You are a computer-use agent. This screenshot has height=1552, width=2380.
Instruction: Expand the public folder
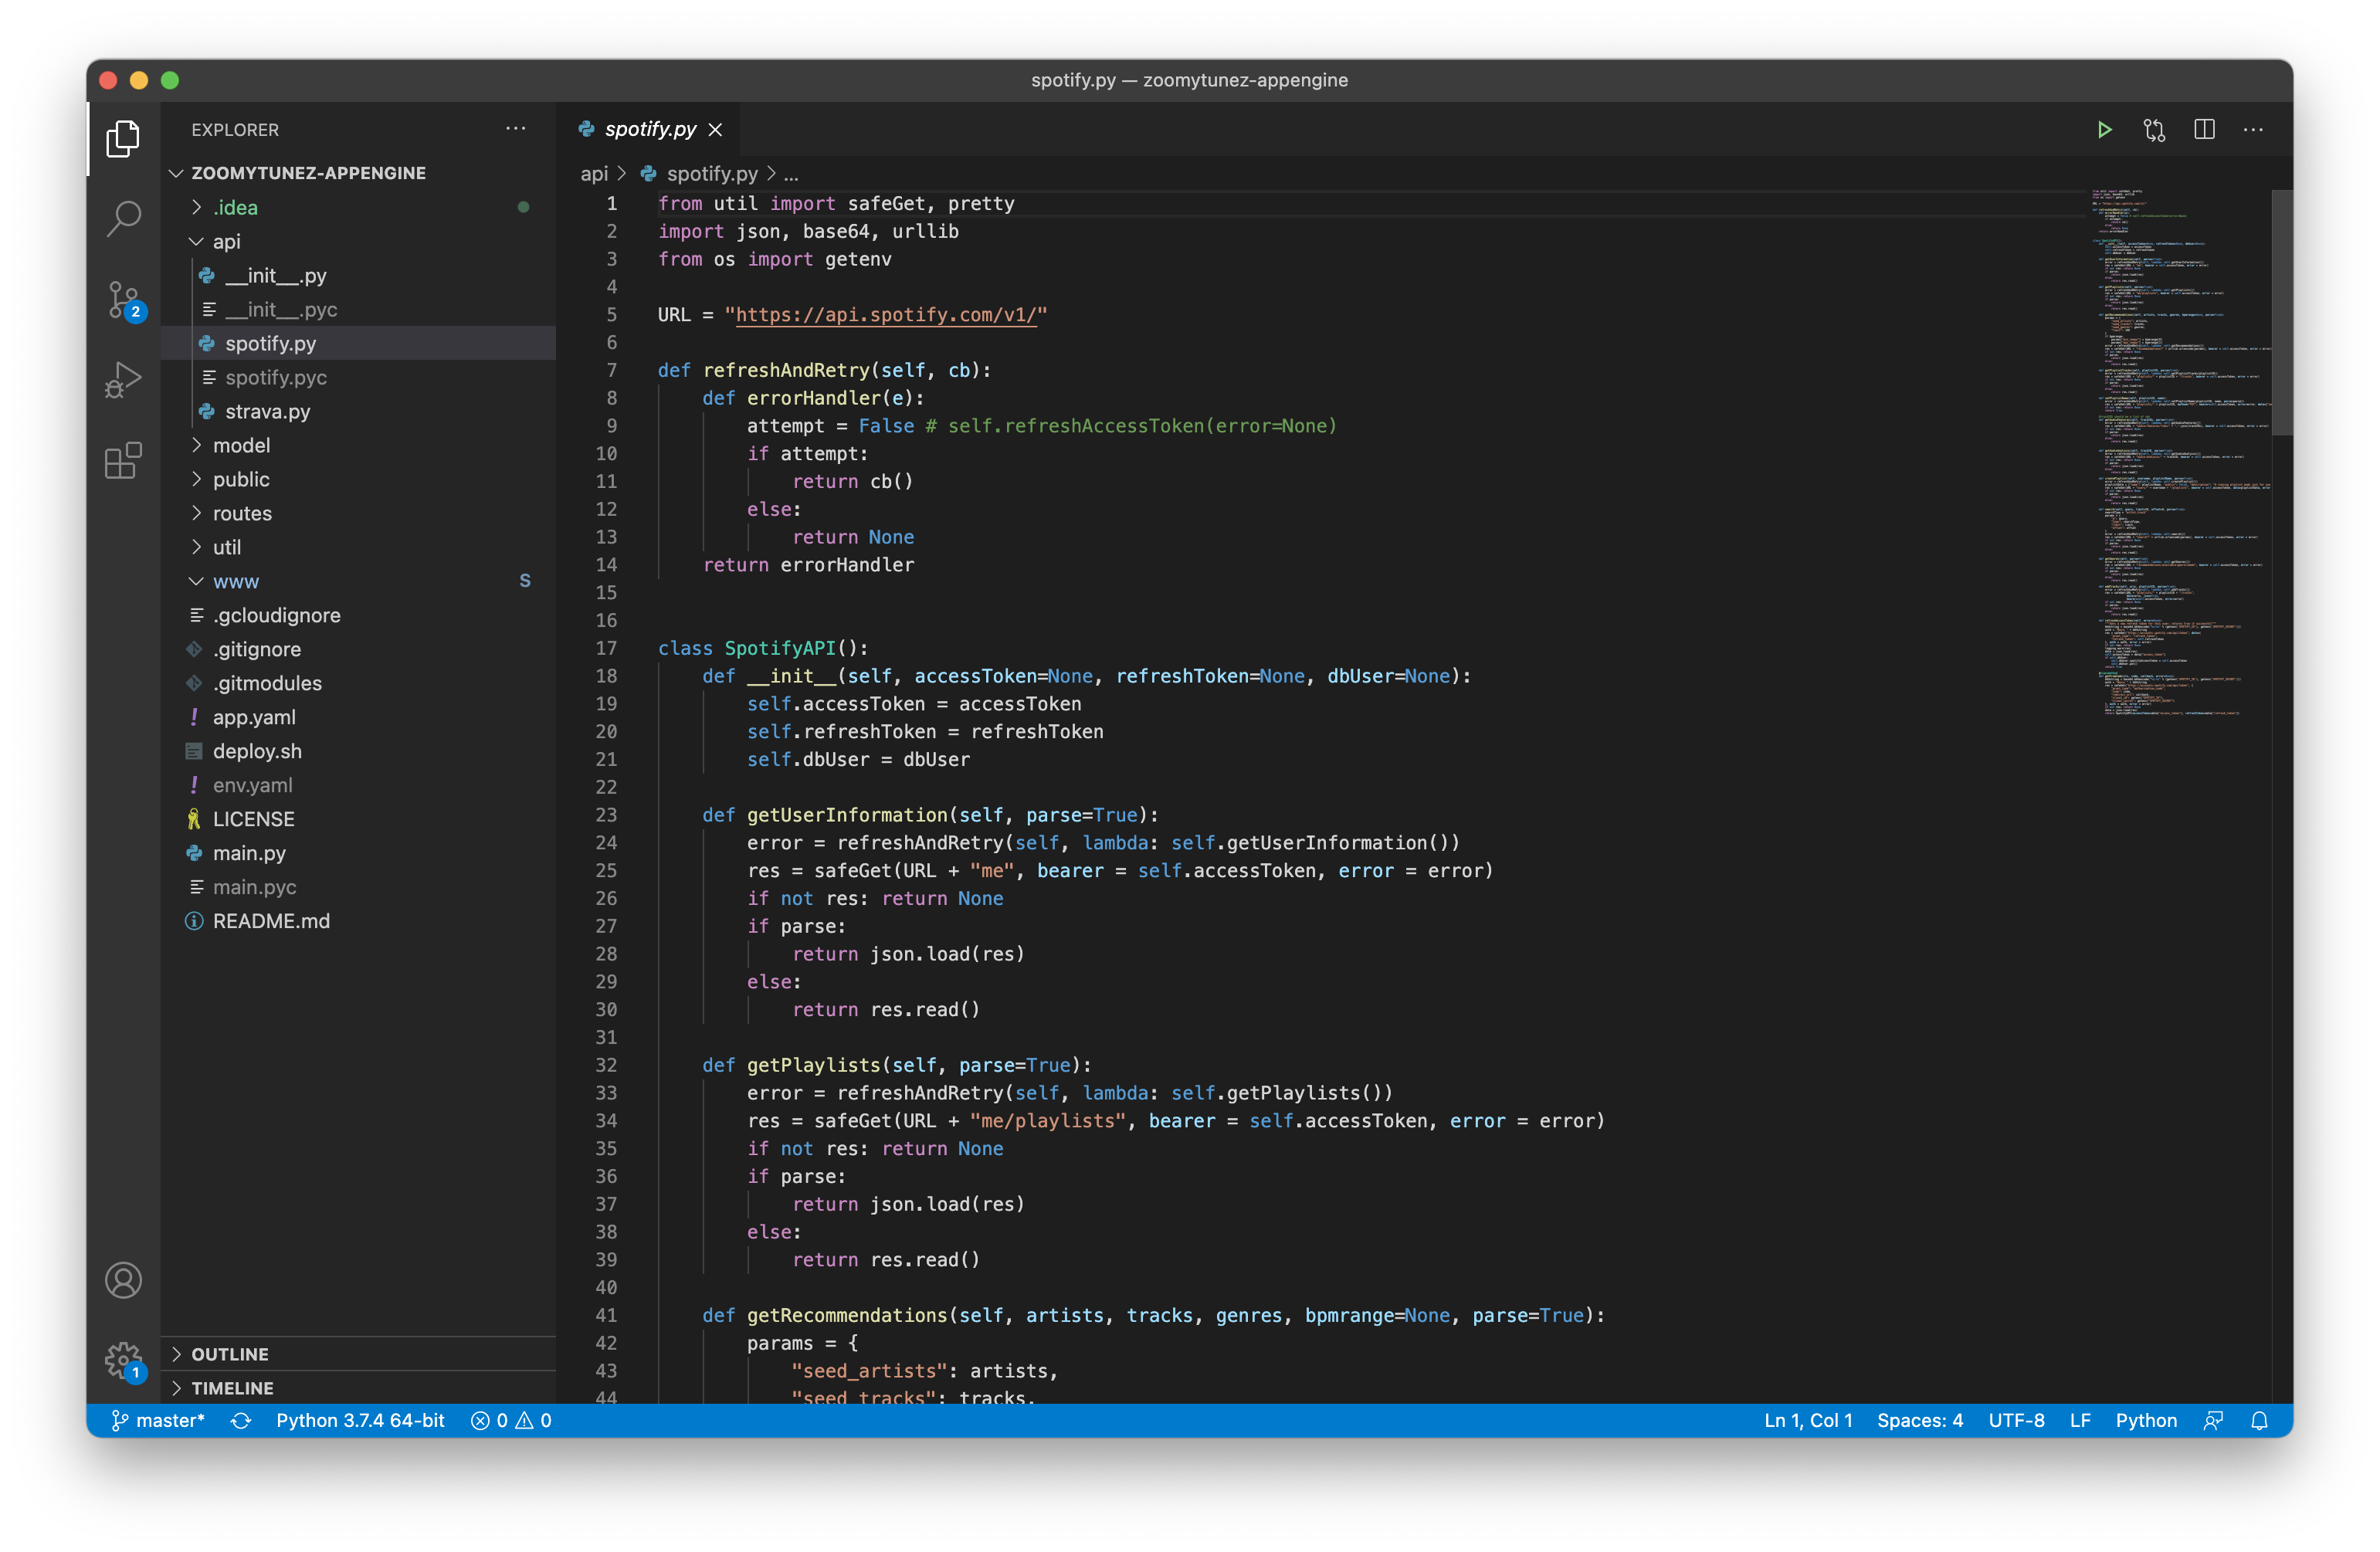pyautogui.click(x=358, y=479)
